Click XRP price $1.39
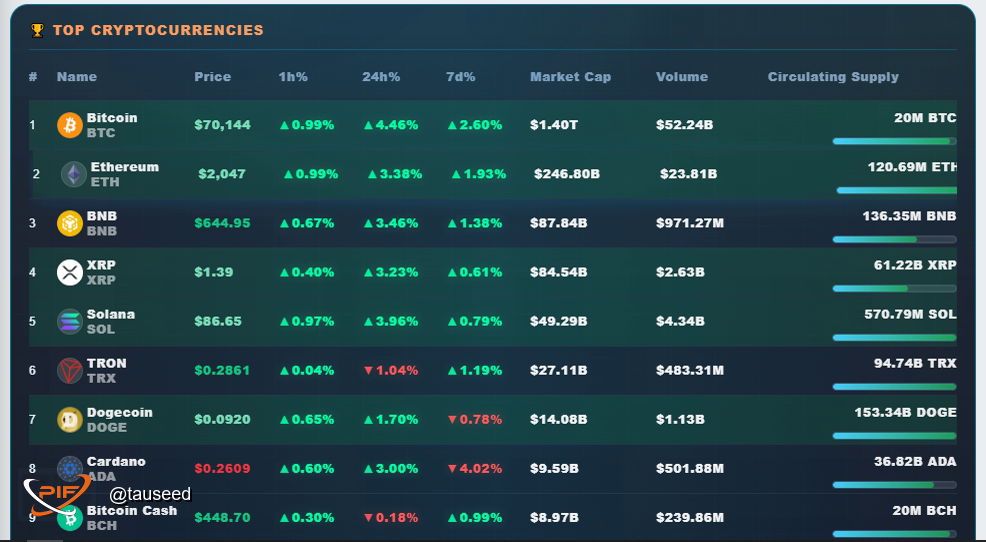Image resolution: width=986 pixels, height=542 pixels. [x=214, y=272]
